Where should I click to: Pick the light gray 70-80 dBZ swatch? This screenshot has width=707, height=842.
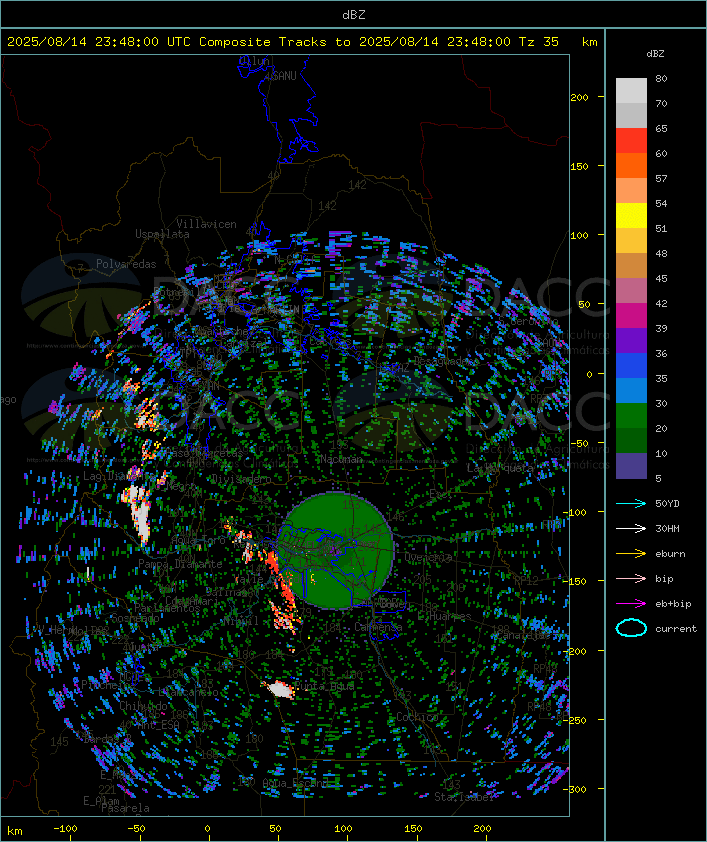click(x=631, y=91)
